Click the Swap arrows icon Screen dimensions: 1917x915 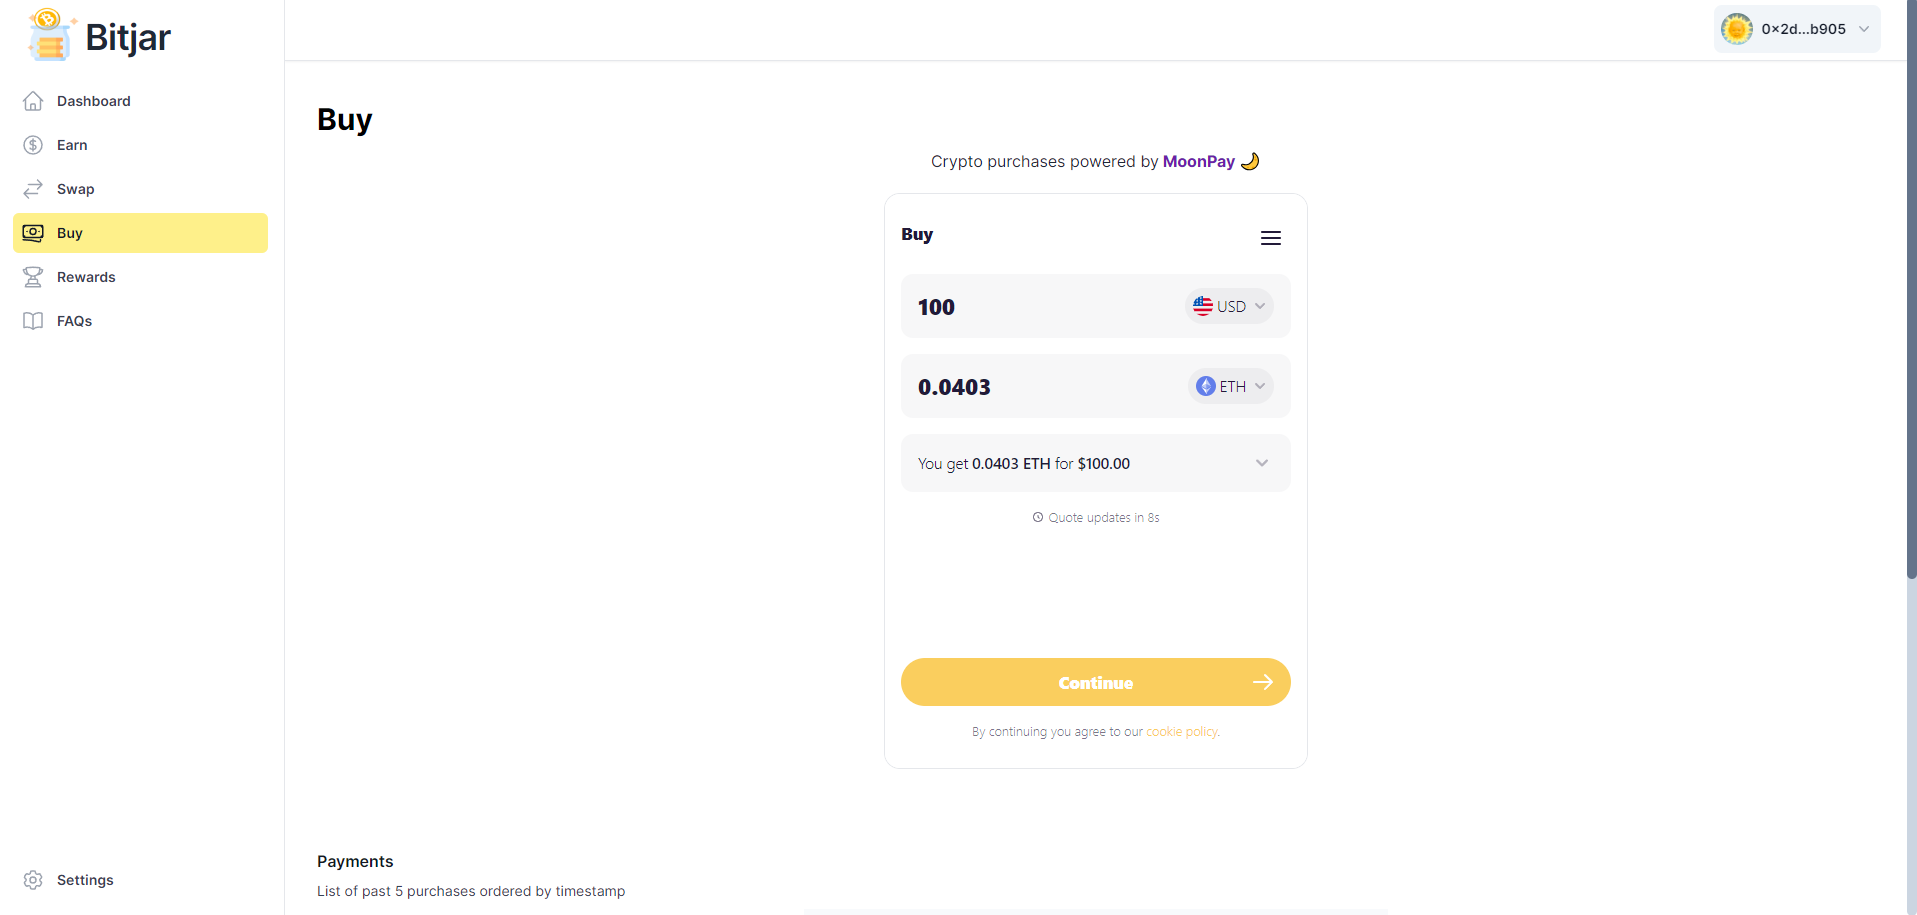pyautogui.click(x=33, y=189)
